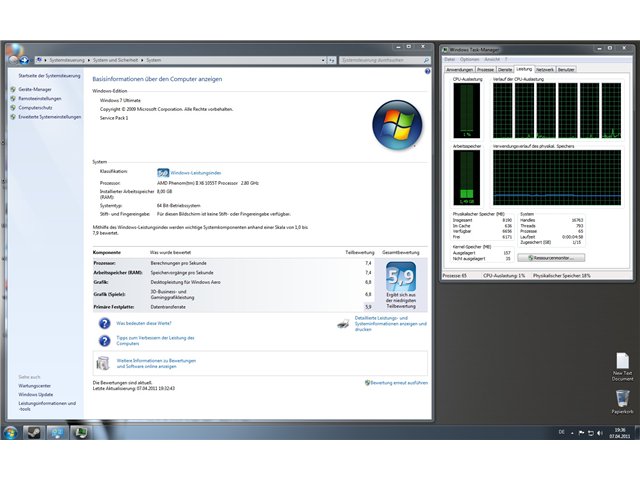Open Datei menu in Task Manager
The height and width of the screenshot is (480, 640).
(449, 59)
